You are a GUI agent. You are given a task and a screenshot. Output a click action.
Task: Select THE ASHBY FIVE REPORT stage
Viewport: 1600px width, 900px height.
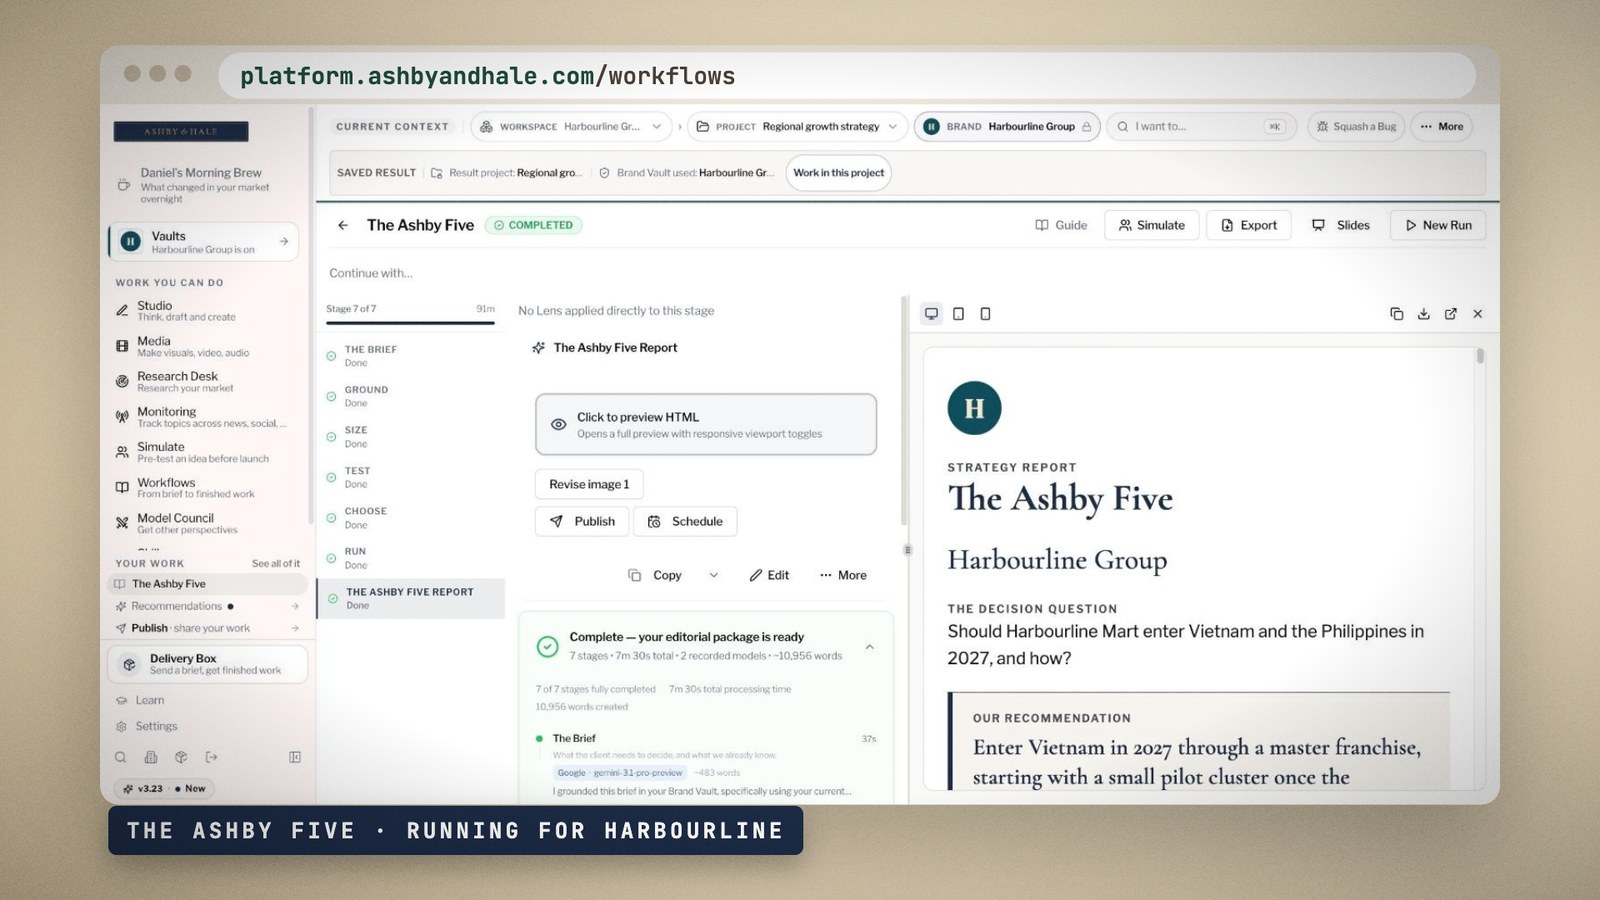411,599
